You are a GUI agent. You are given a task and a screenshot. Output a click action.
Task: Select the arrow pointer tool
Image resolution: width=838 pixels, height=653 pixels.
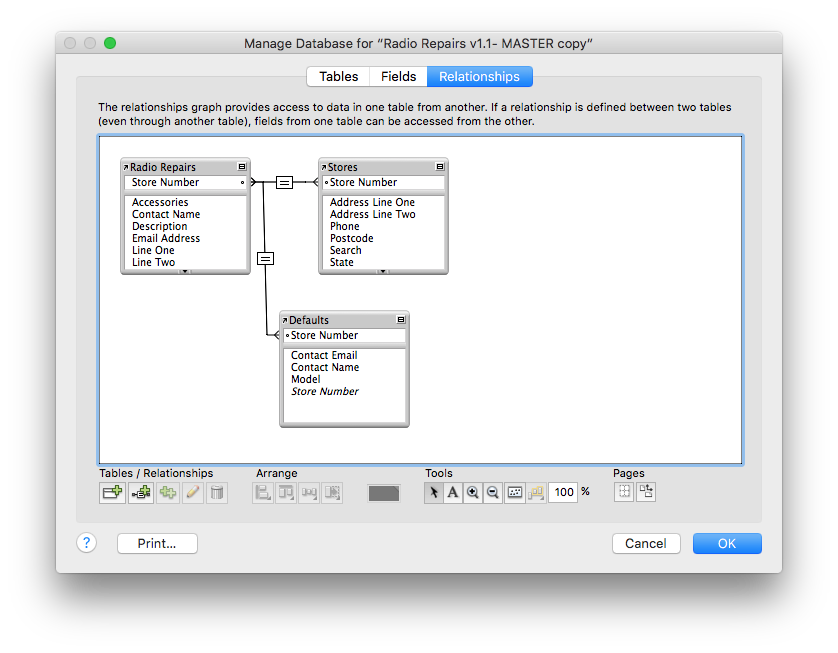click(x=434, y=492)
